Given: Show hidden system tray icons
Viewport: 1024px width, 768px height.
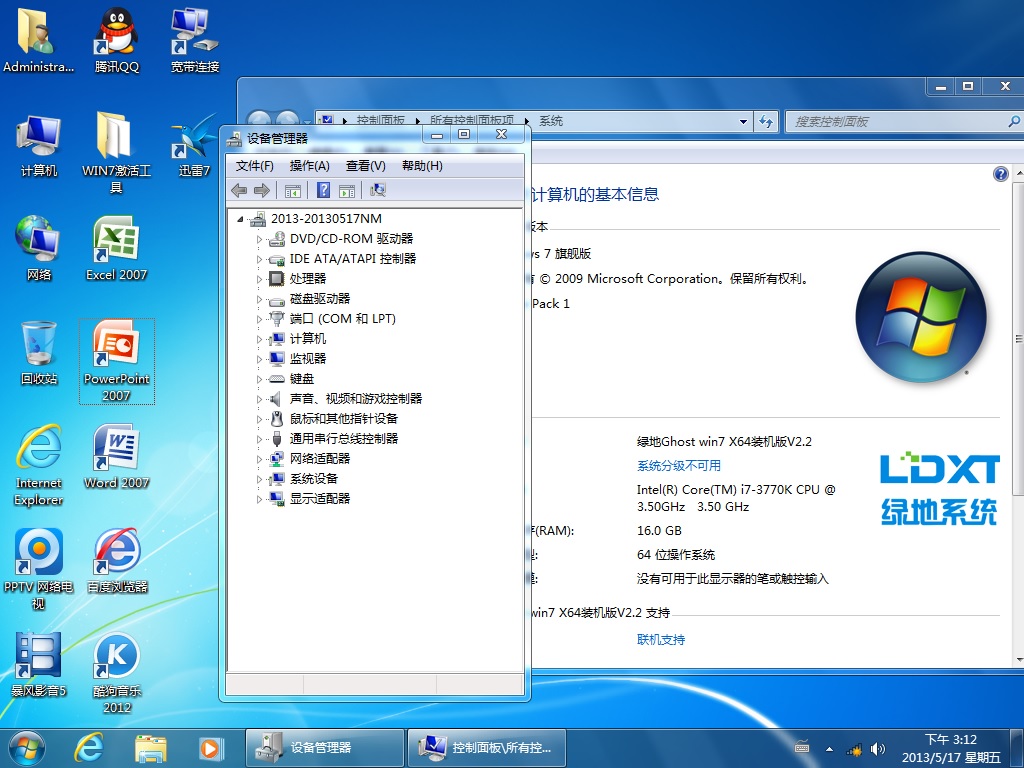Looking at the screenshot, I should tap(829, 749).
